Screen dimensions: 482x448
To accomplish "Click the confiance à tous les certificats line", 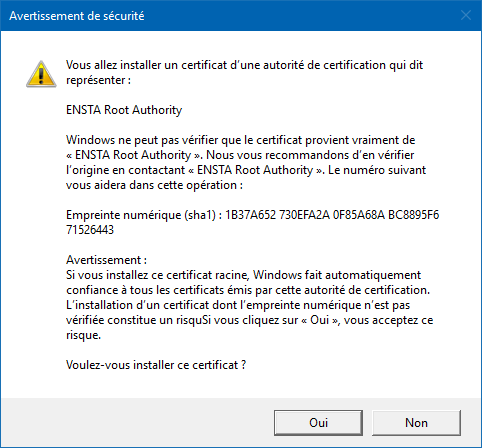I will 248,290.
